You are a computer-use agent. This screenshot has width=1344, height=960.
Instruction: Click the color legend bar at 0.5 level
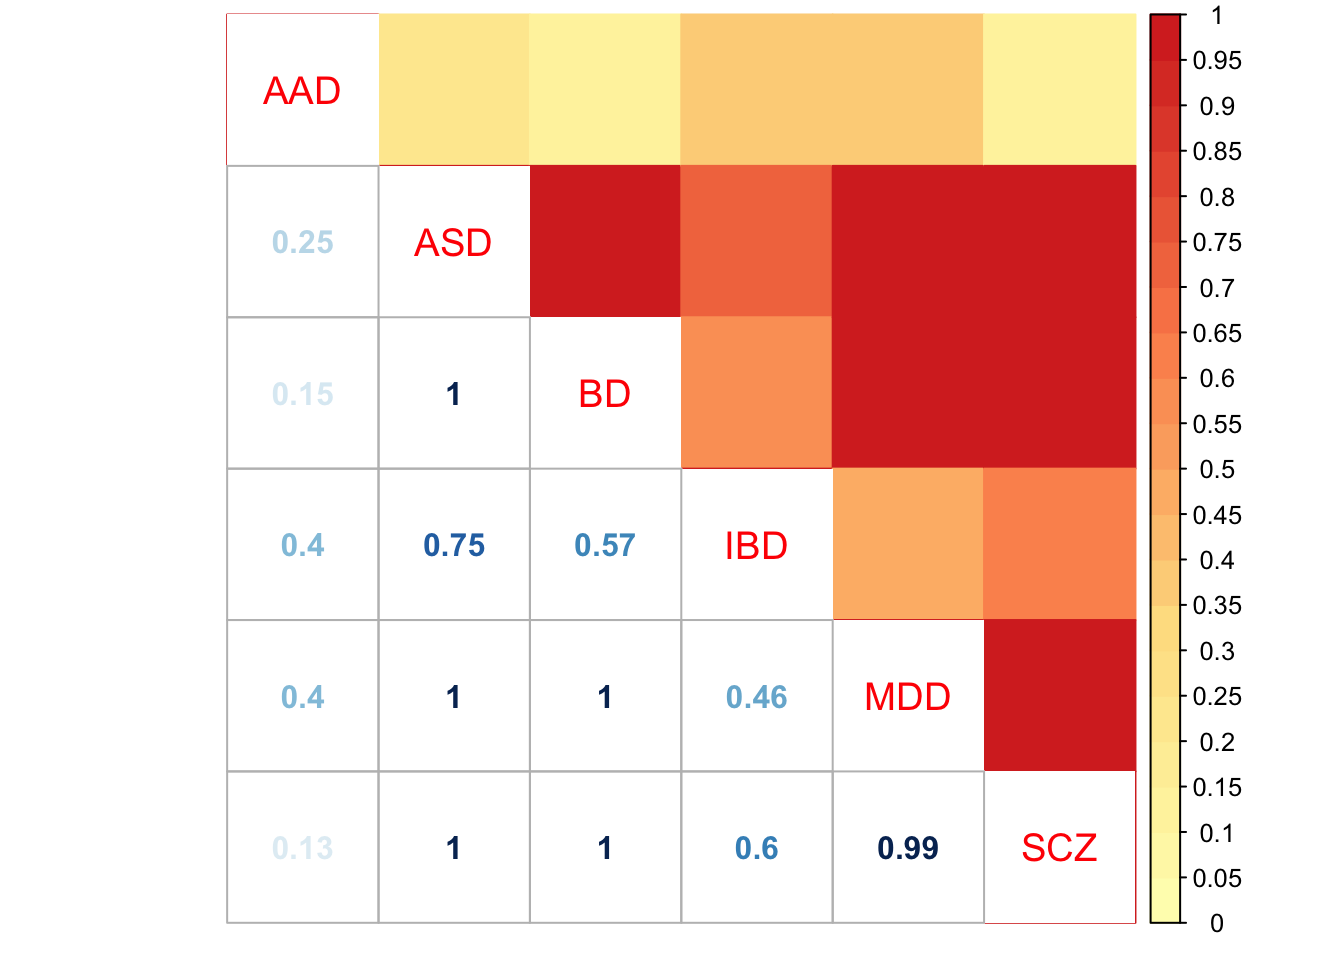click(1165, 470)
